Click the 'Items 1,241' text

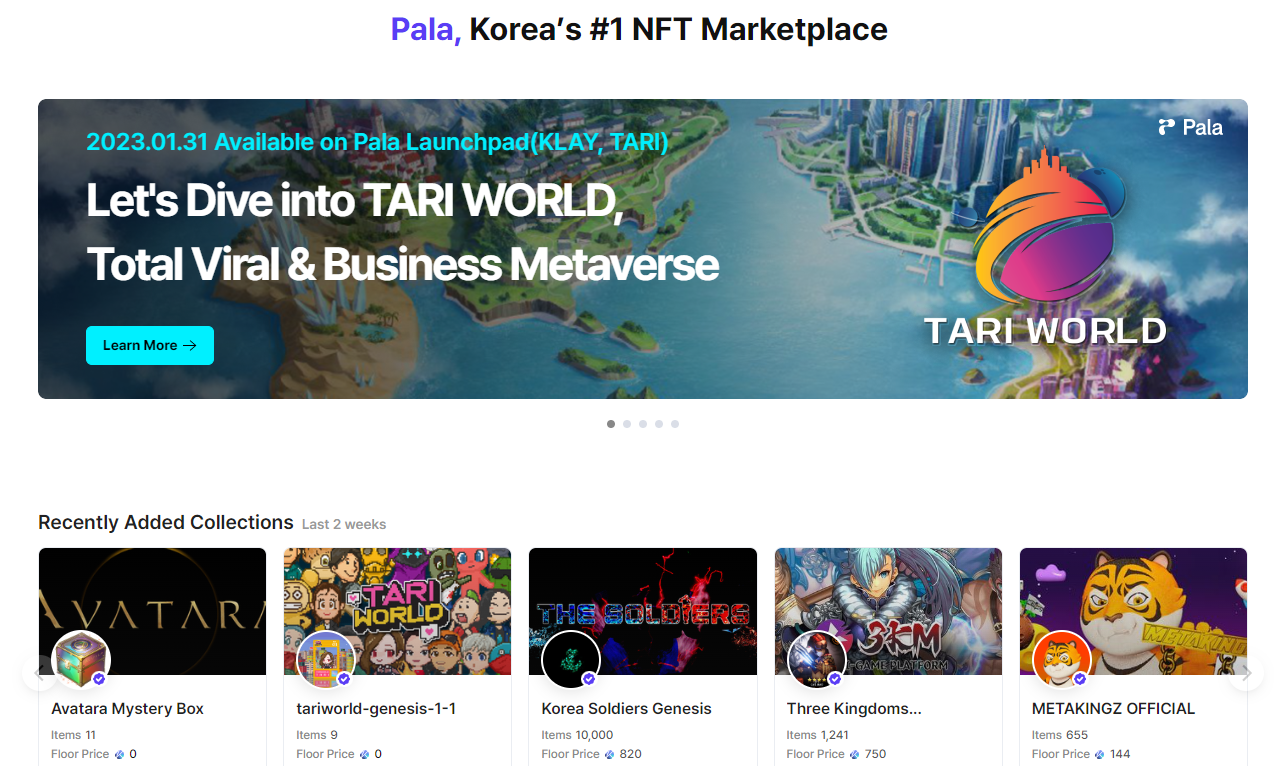(817, 735)
